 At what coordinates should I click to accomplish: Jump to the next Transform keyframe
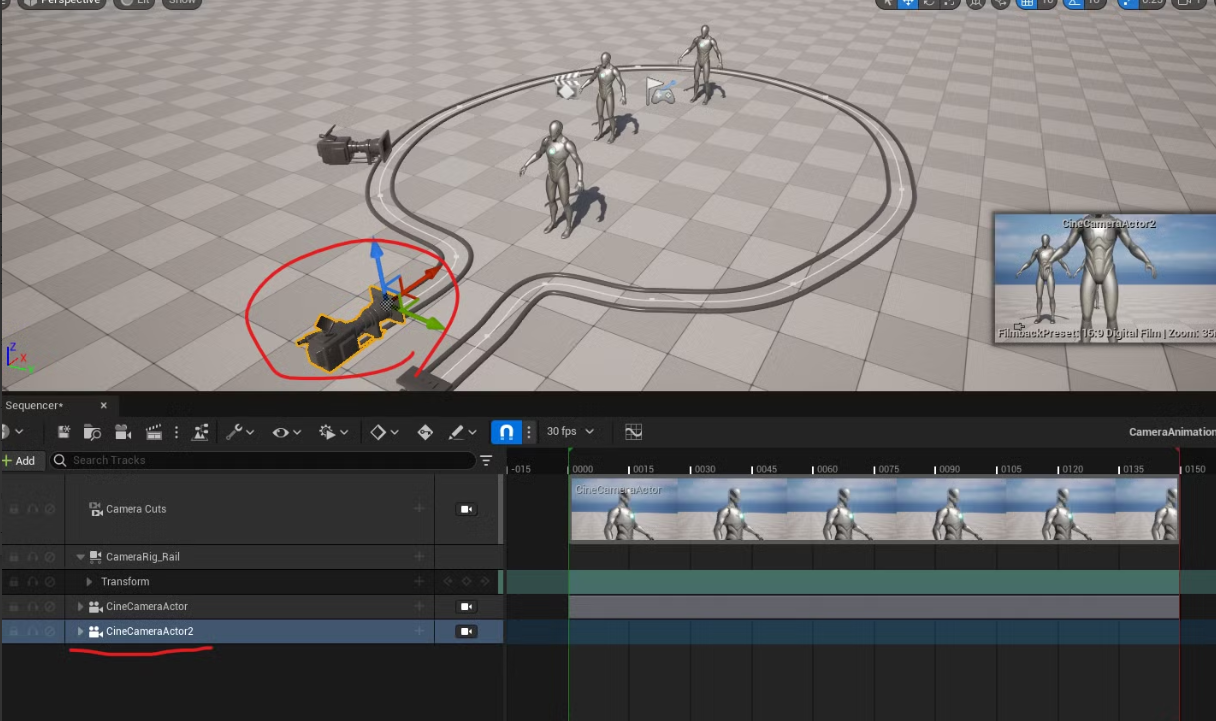(485, 582)
